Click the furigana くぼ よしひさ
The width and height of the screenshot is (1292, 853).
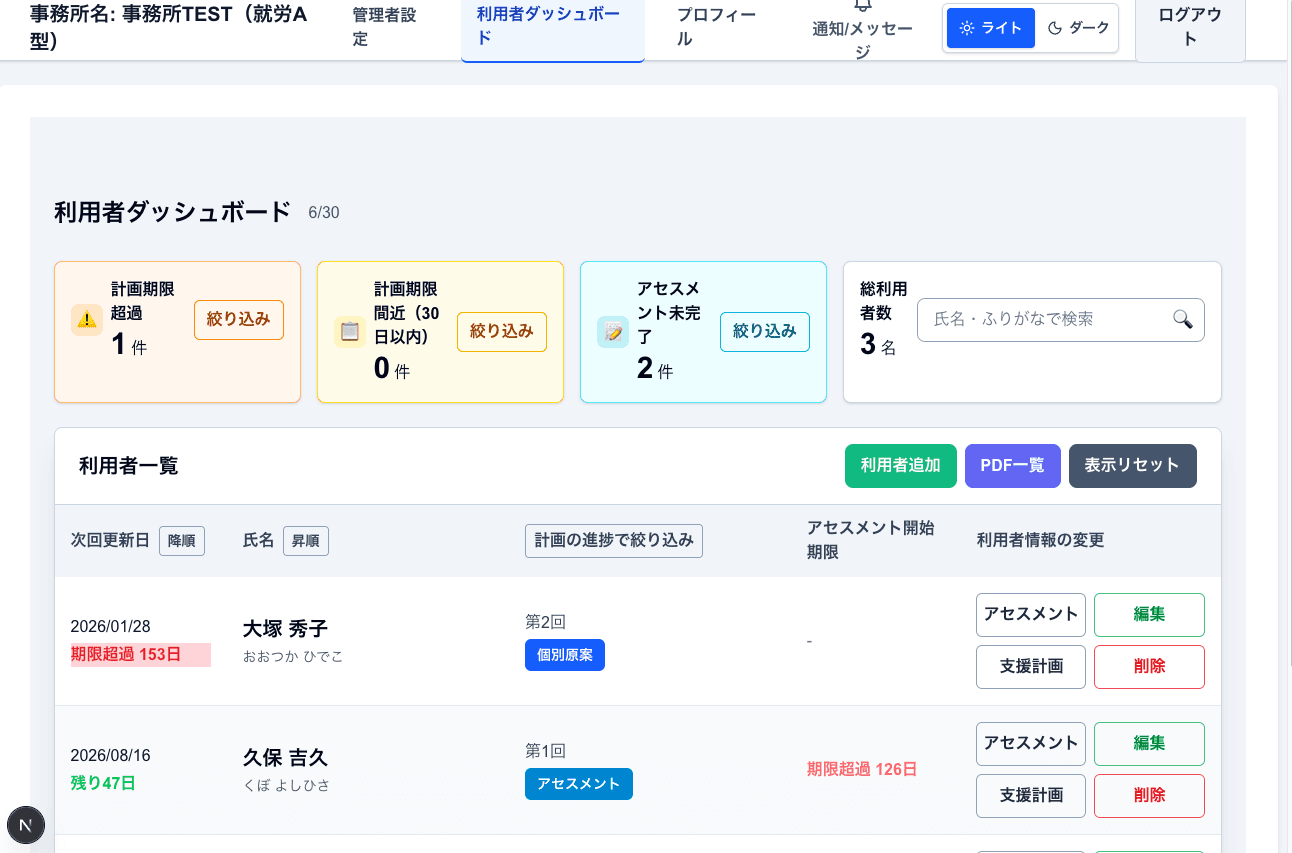pos(287,786)
